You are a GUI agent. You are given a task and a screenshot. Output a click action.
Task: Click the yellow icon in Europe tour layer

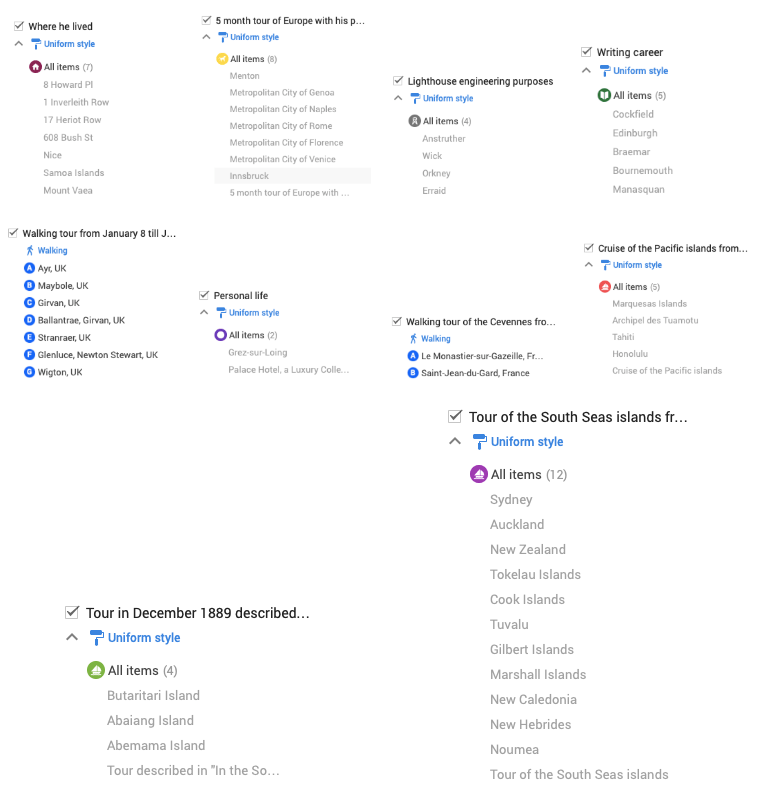click(x=222, y=59)
